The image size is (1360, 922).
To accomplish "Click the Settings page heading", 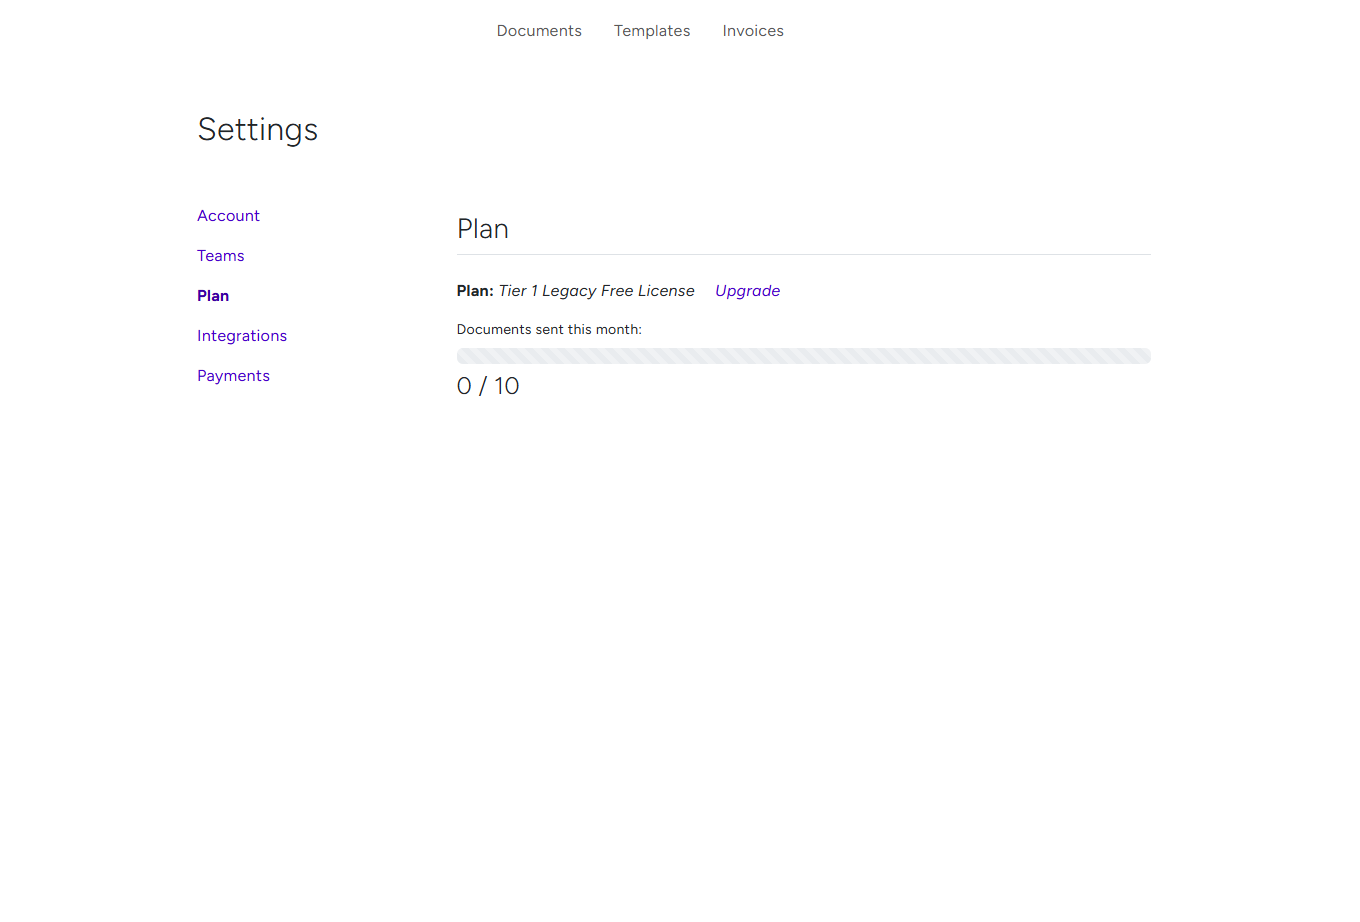I will 257,129.
